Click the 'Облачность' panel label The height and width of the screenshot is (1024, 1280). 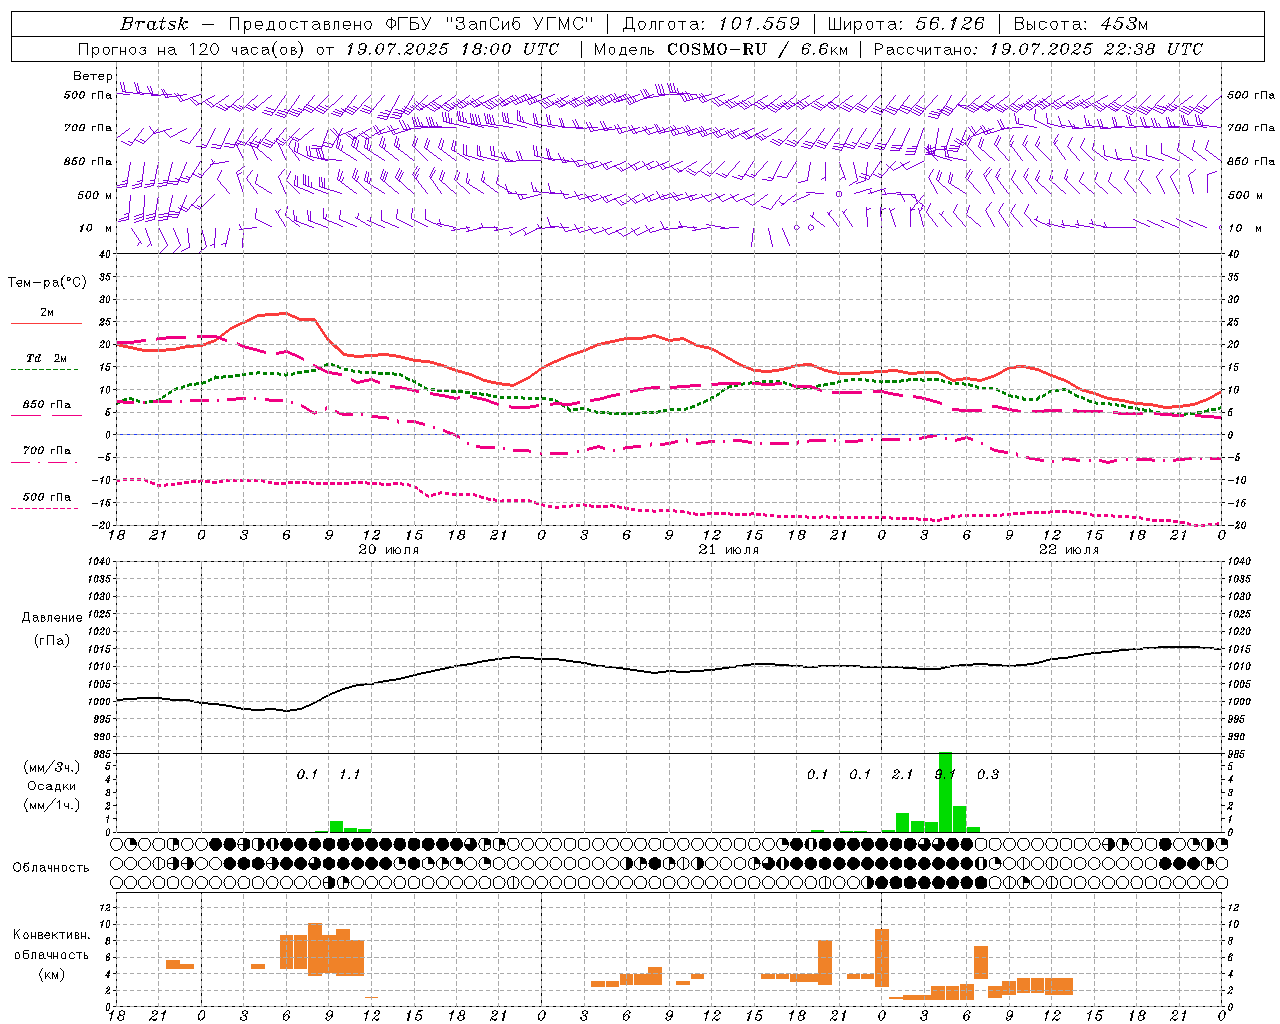pos(51,868)
